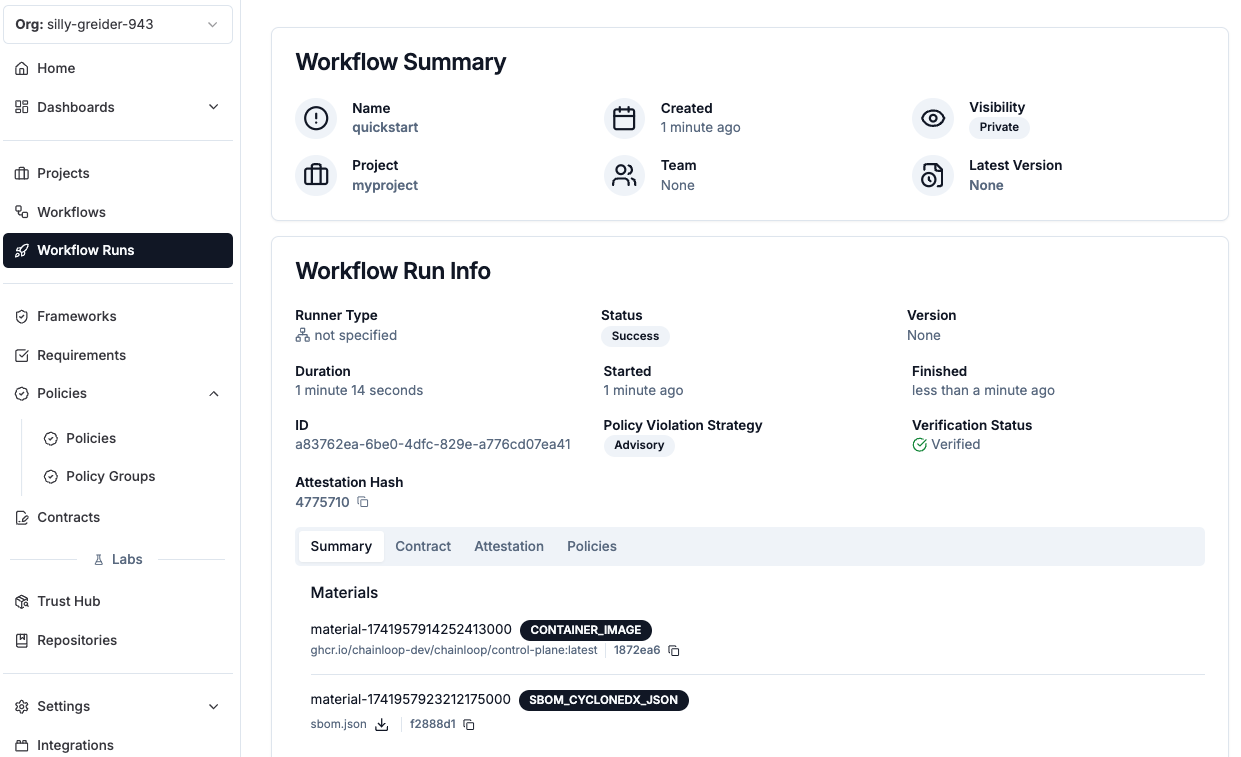1241x757 pixels.
Task: Click the Success status badge
Action: (x=635, y=336)
